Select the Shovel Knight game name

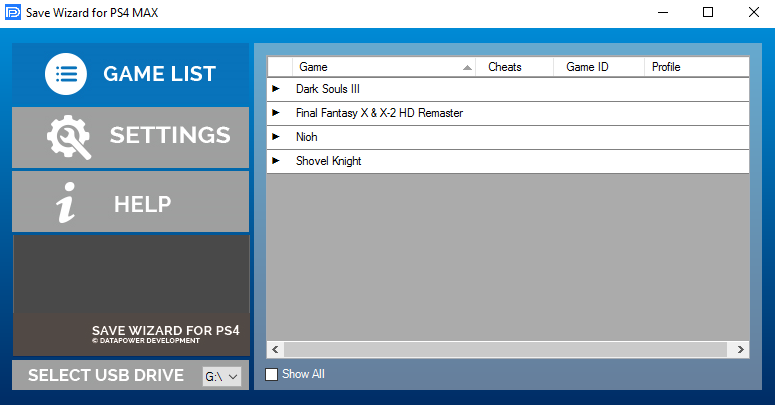pos(328,161)
